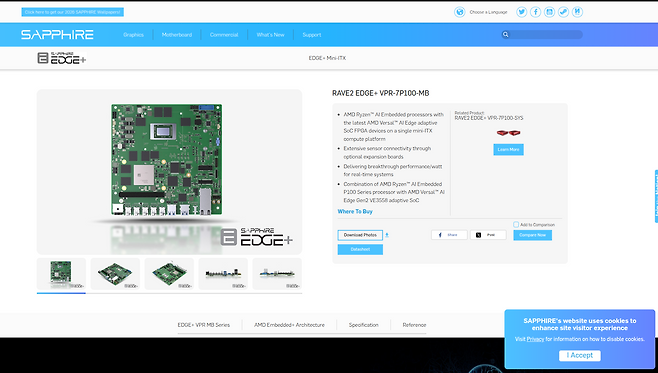
Task: Open SAPPHIRE's Twitter page icon
Action: click(x=522, y=12)
